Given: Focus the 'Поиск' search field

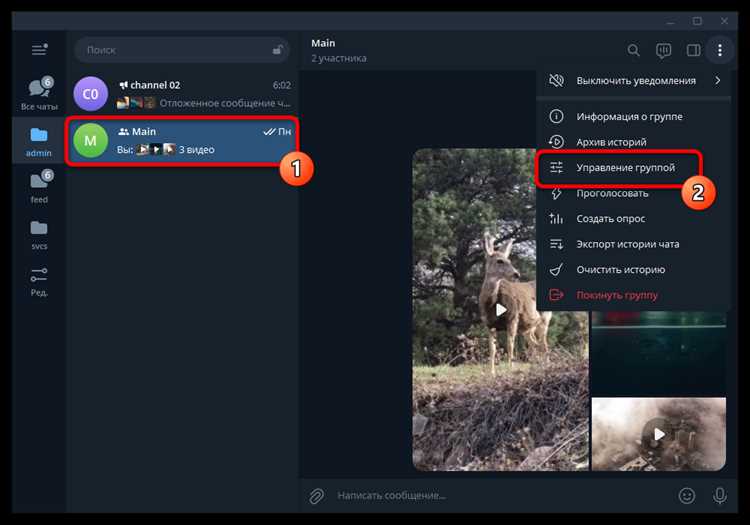Looking at the screenshot, I should coord(182,50).
